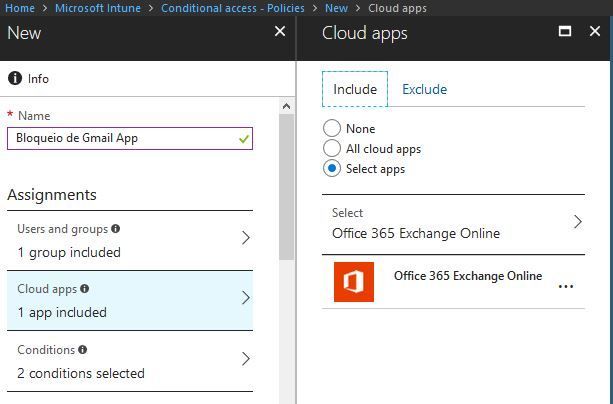Click the info tooltip icon beside Users and groups
The width and height of the screenshot is (613, 404).
116,229
